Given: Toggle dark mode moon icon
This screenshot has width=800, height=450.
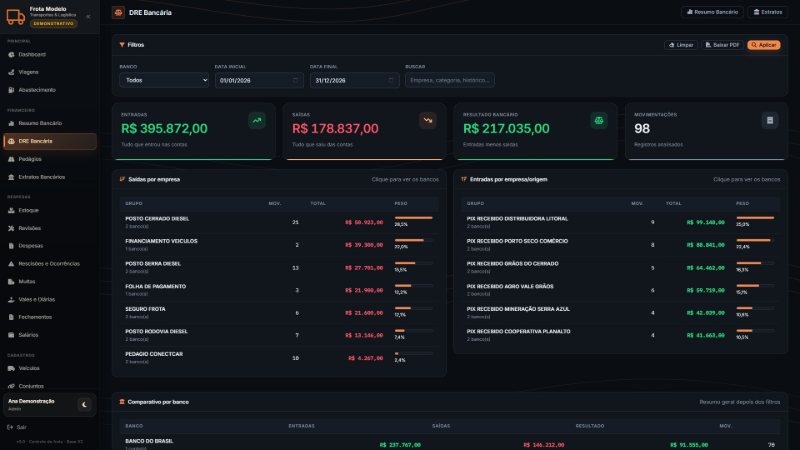Looking at the screenshot, I should [84, 405].
